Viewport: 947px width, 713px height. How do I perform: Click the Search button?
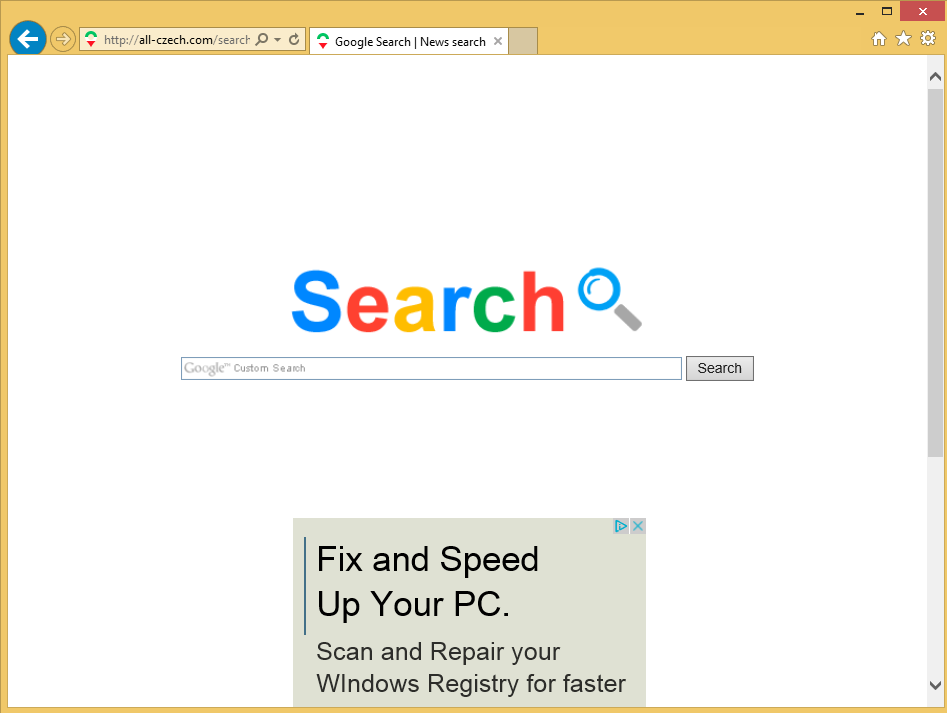pyautogui.click(x=719, y=368)
